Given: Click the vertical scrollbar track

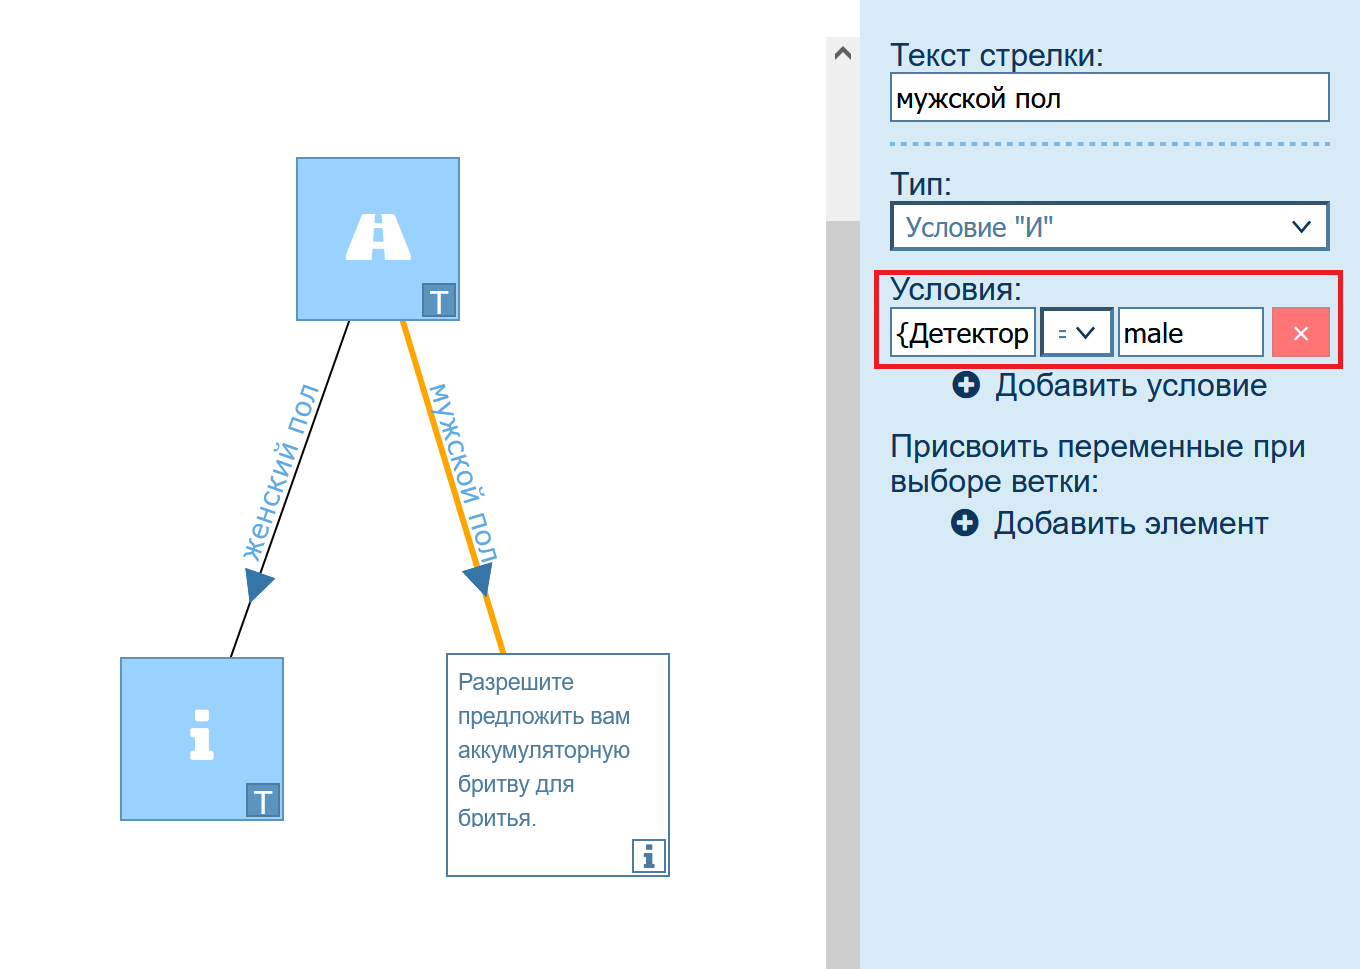Looking at the screenshot, I should point(843,600).
